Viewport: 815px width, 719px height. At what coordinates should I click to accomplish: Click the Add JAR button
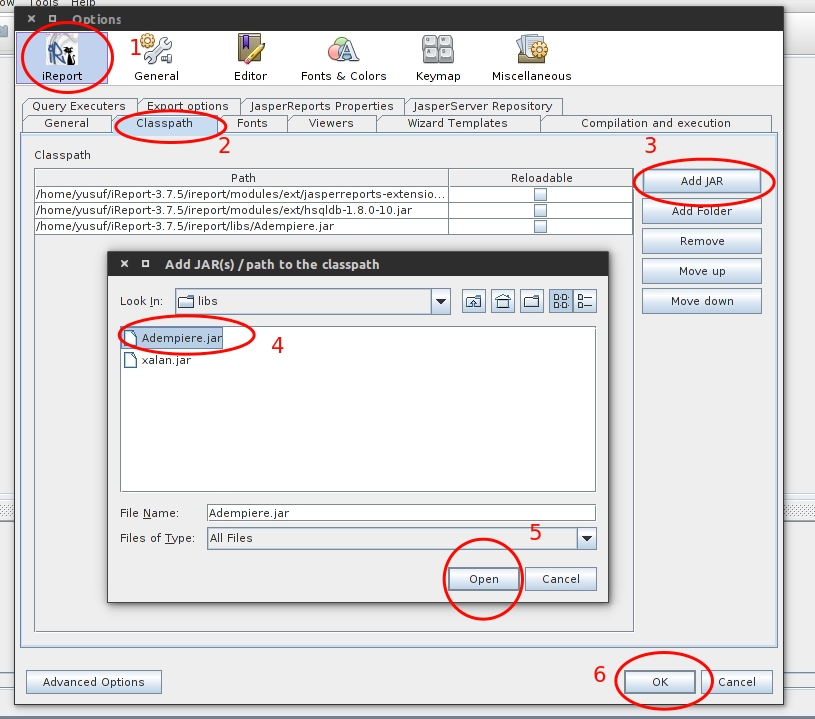point(702,181)
